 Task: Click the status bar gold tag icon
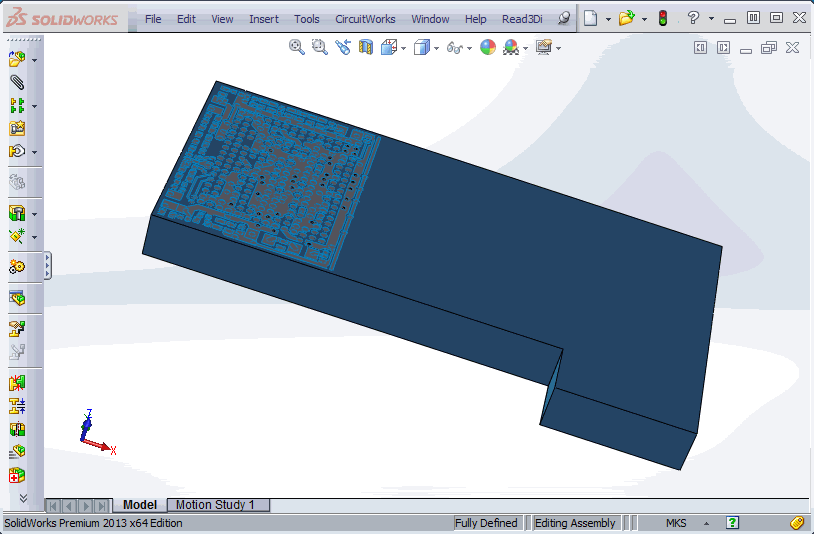[797, 523]
